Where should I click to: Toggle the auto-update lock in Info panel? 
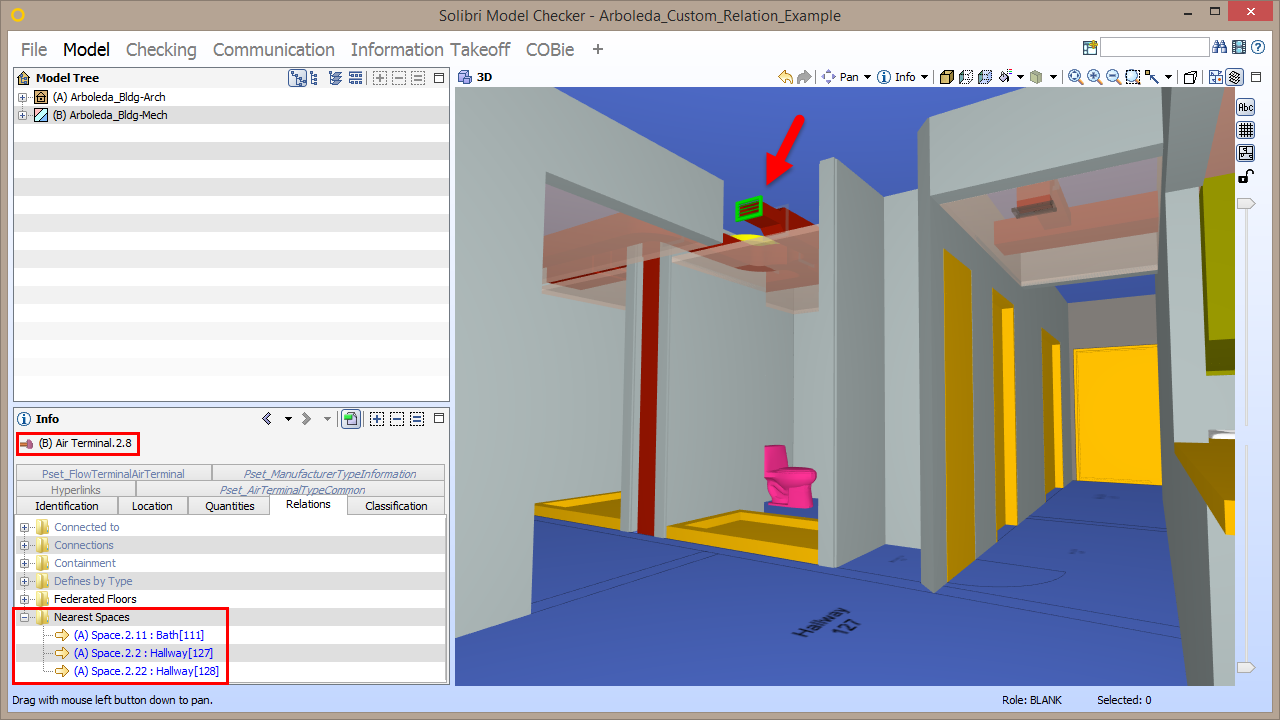[x=350, y=418]
